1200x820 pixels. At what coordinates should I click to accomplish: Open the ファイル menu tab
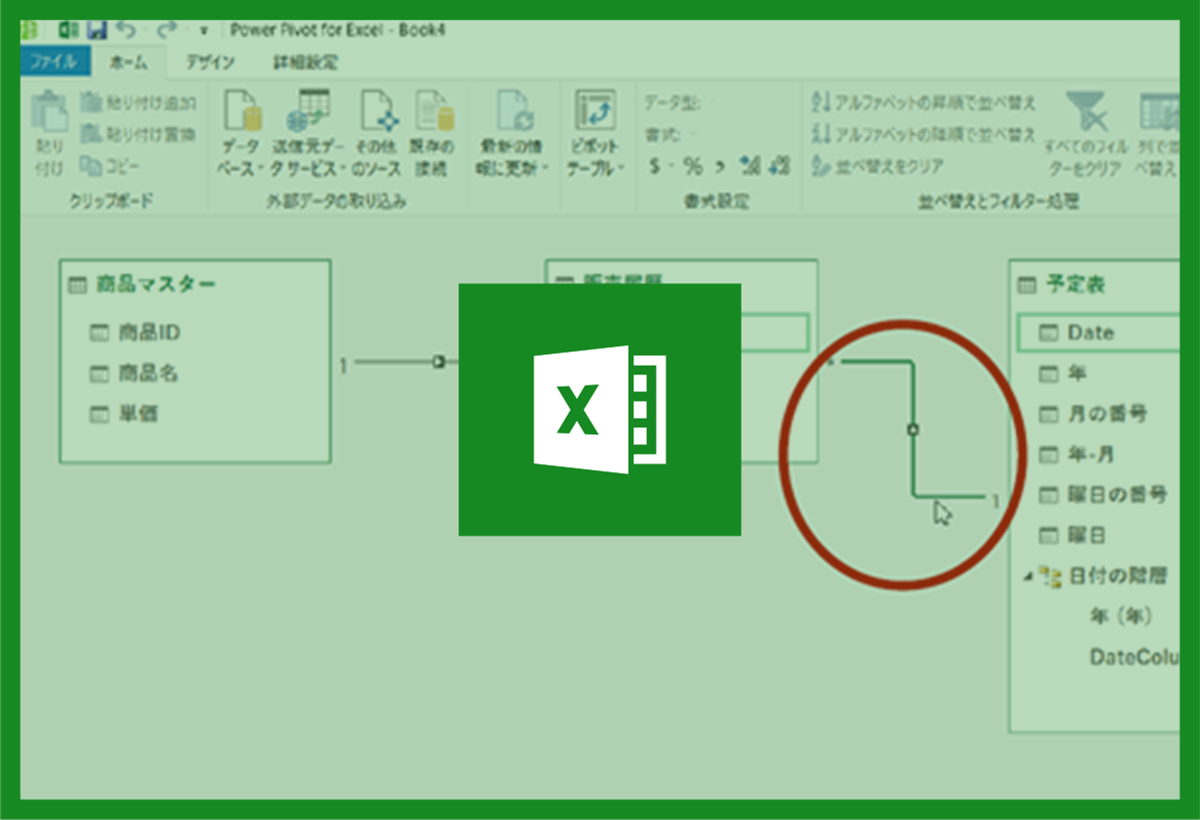(54, 62)
